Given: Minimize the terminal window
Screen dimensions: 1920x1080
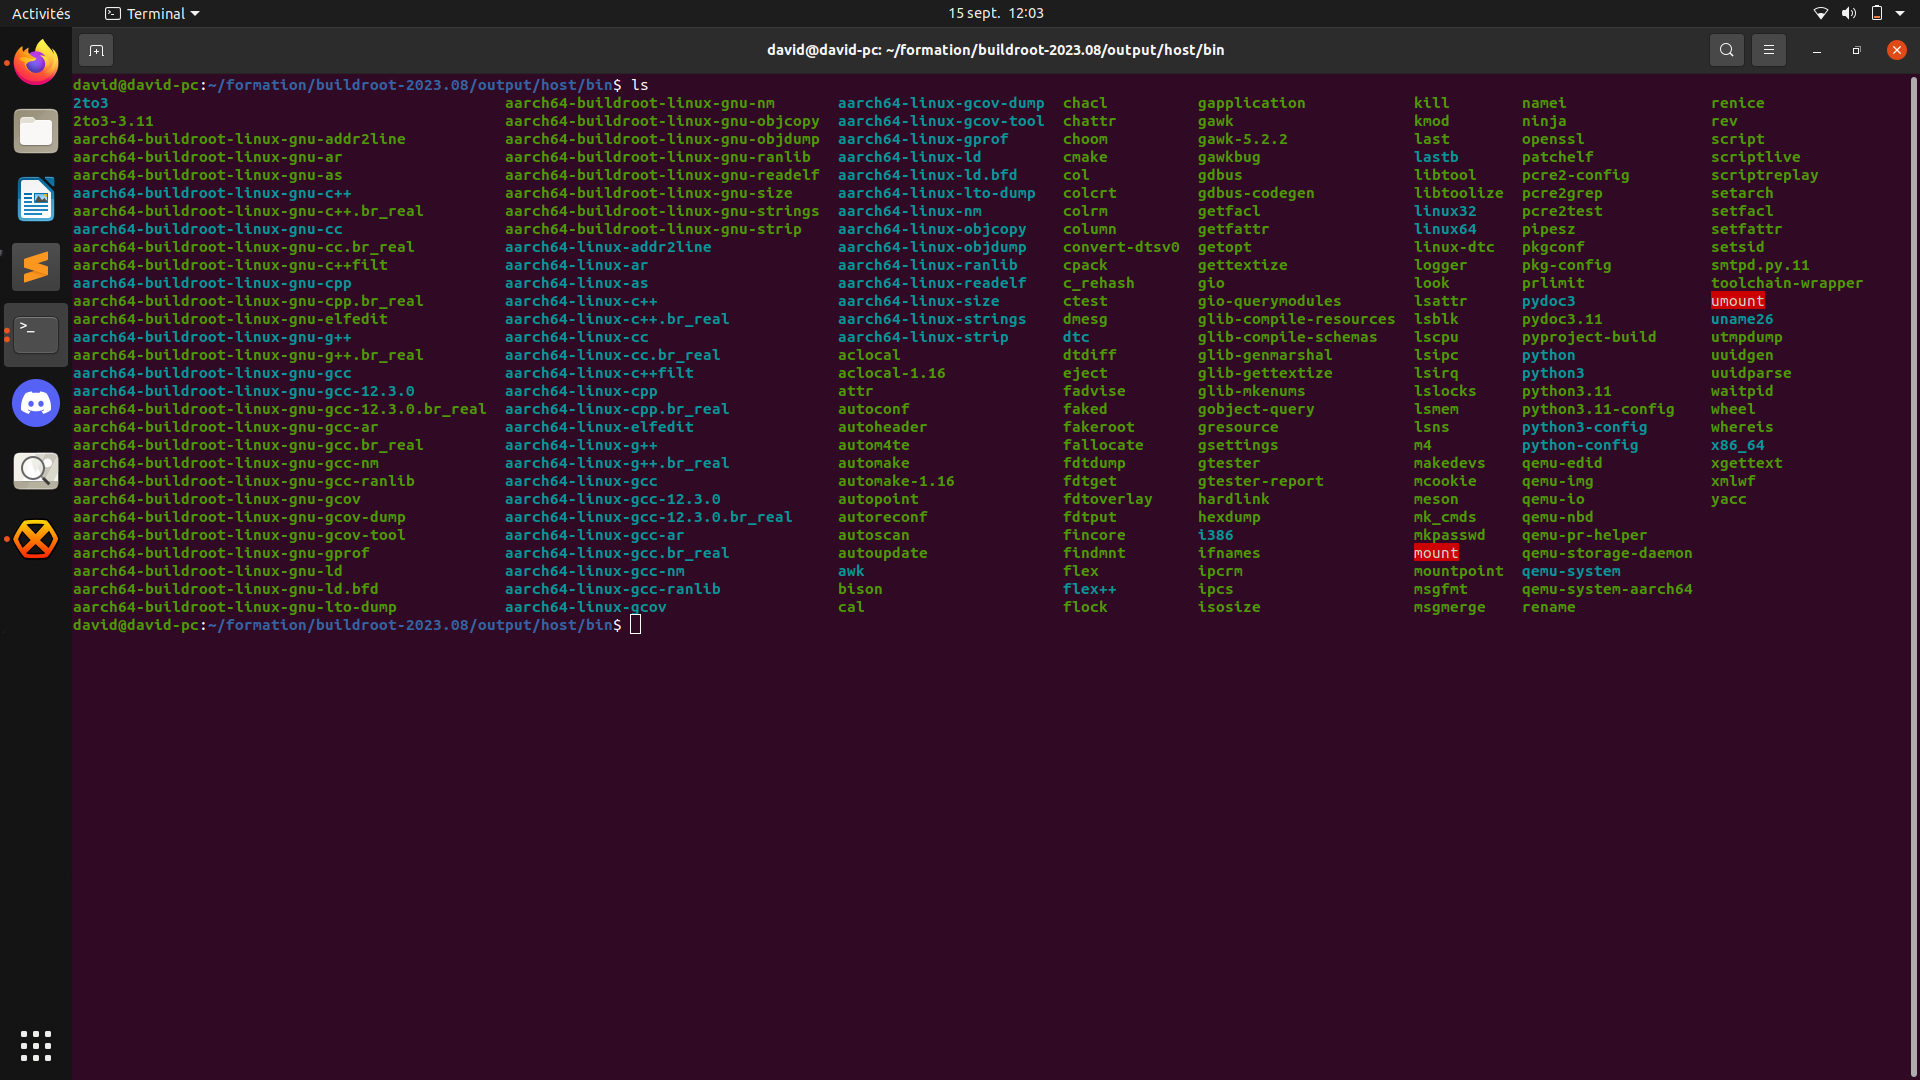Looking at the screenshot, I should 1816,50.
